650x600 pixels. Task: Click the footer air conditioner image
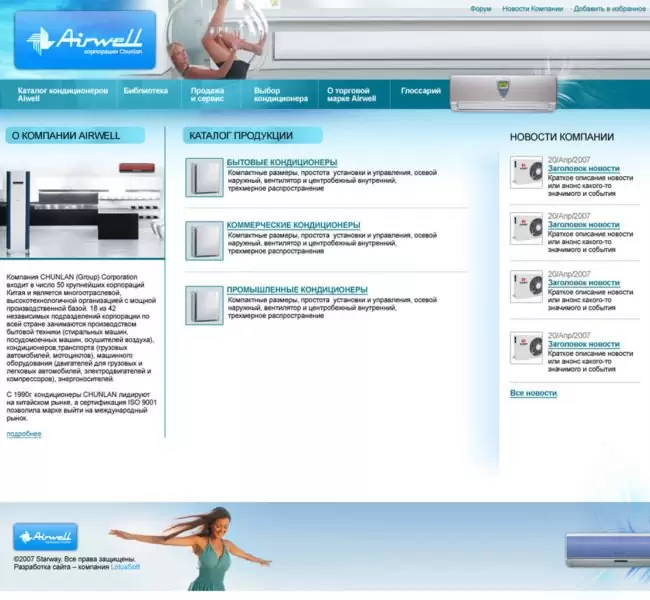[x=608, y=551]
